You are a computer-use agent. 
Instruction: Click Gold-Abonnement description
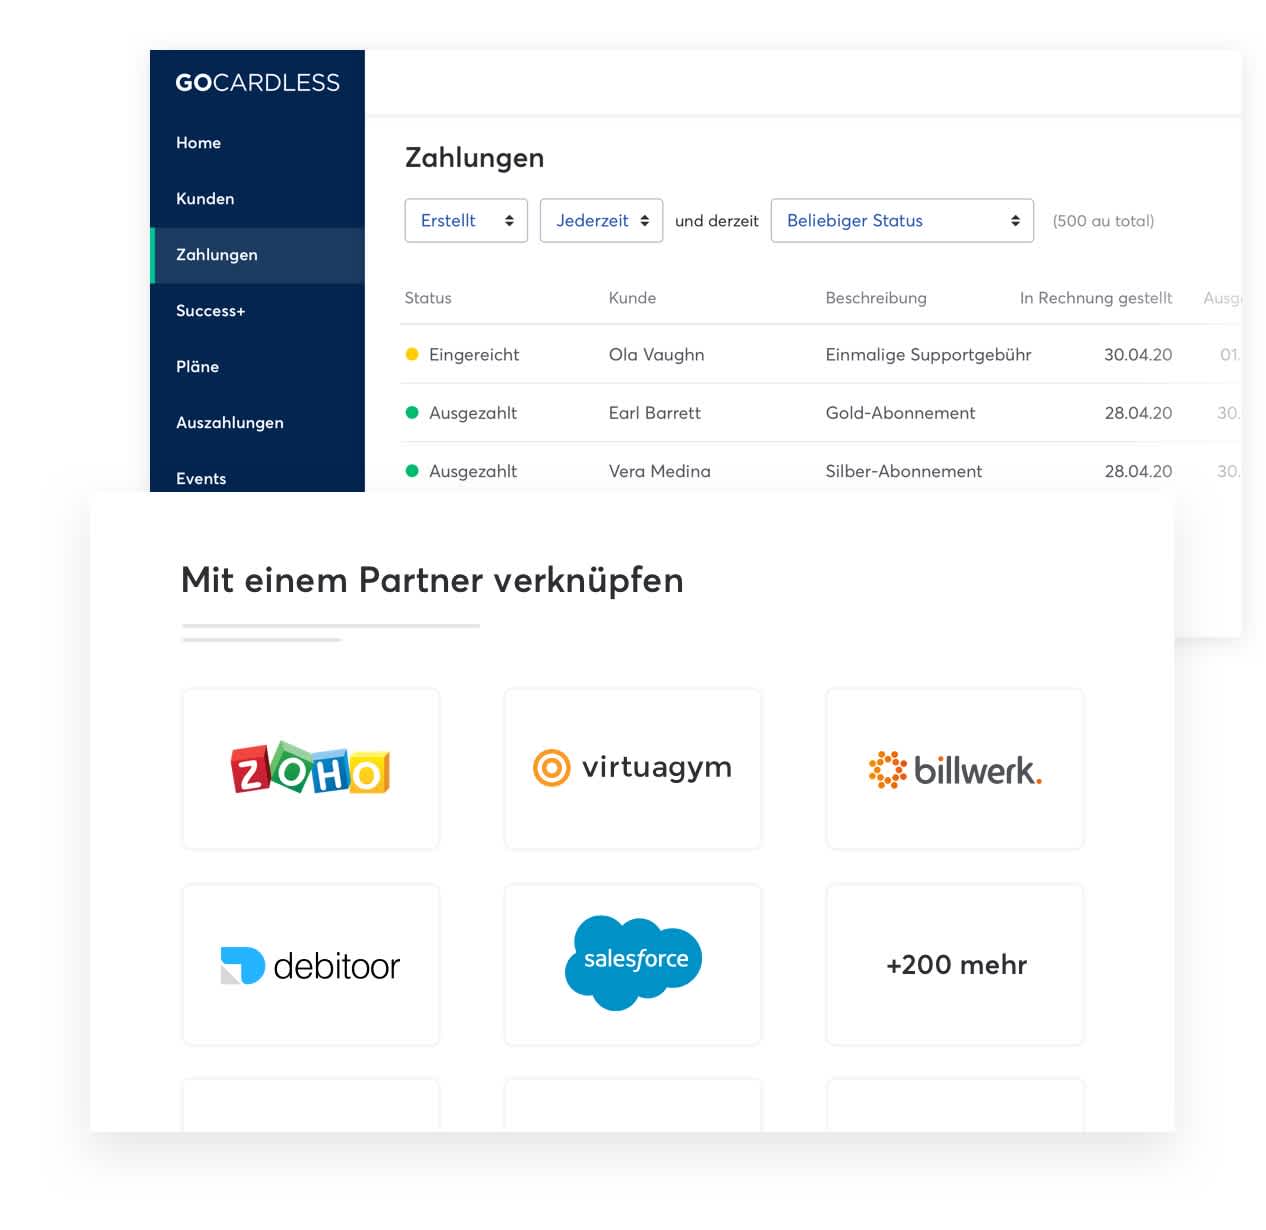click(900, 413)
